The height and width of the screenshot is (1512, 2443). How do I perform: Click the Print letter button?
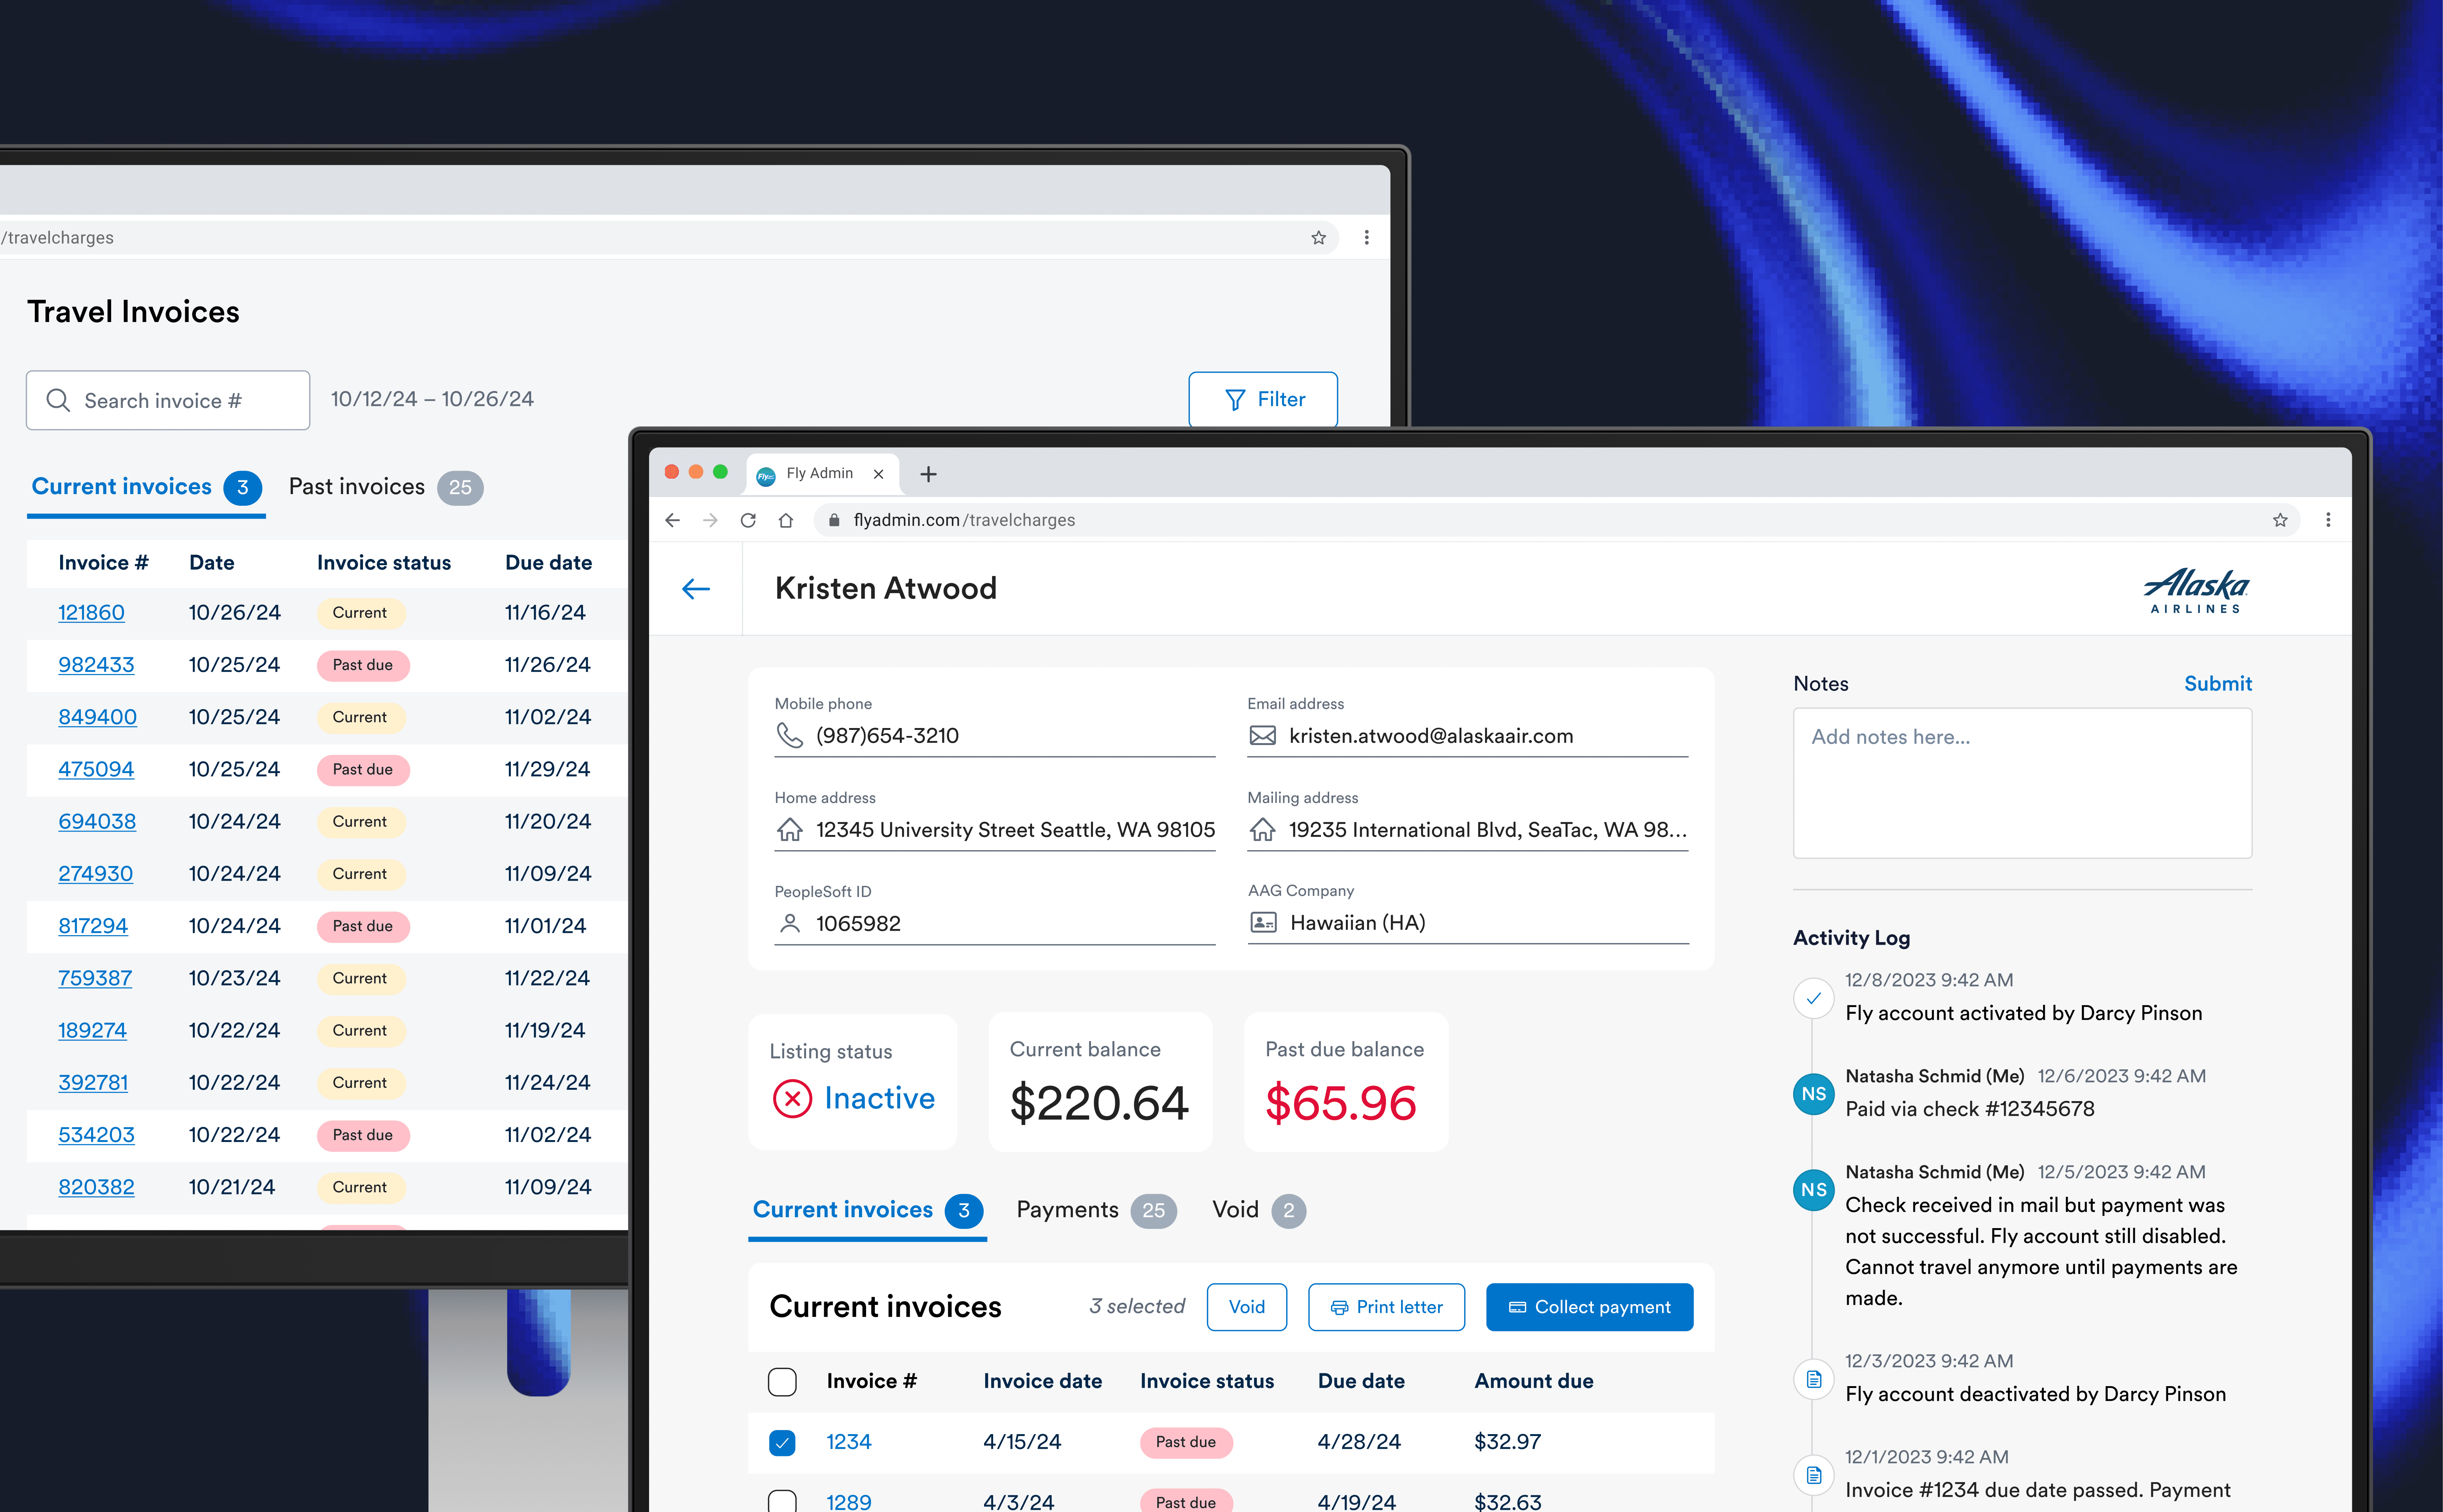(1386, 1307)
